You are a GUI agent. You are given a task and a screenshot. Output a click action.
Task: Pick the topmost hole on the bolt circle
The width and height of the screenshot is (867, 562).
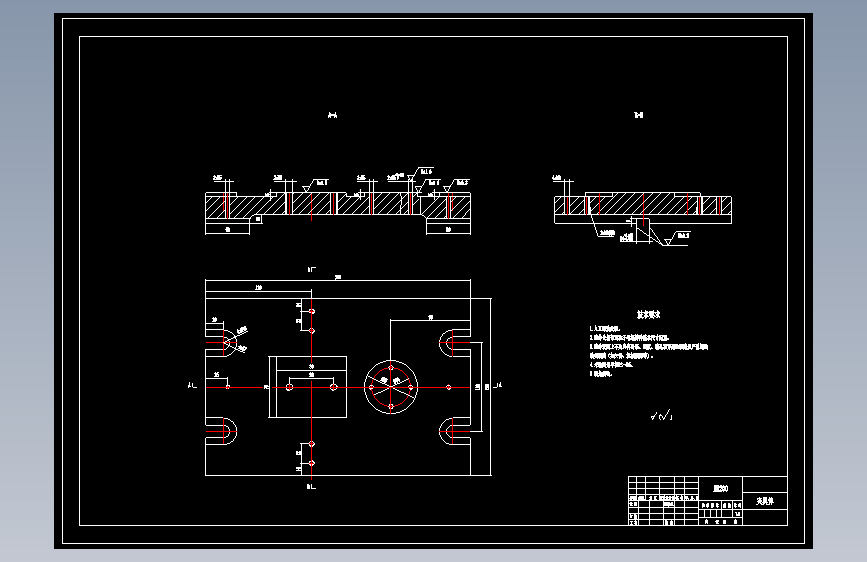391,368
